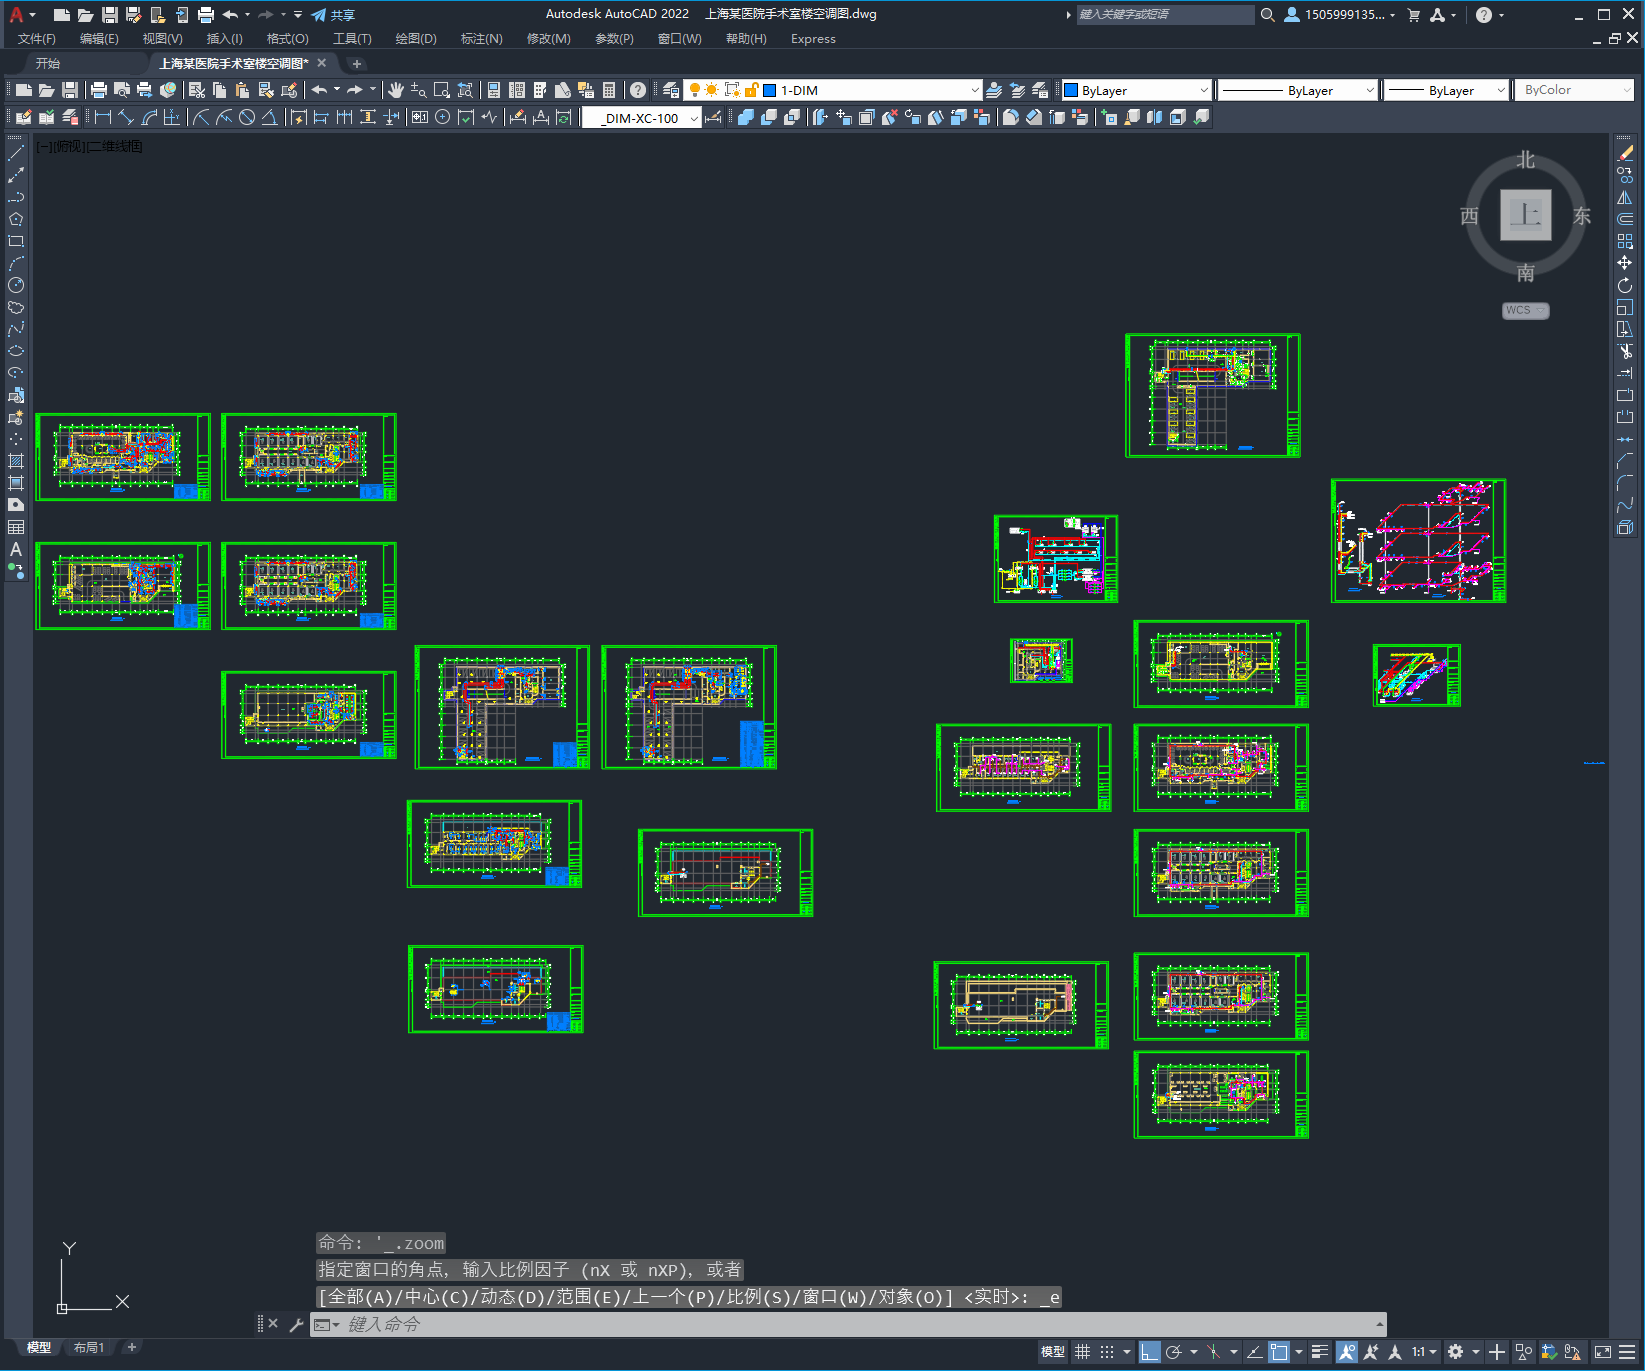This screenshot has height=1371, width=1645.
Task: Open the _DIM-XC-100 dimension style dropdown
Action: click(x=694, y=118)
